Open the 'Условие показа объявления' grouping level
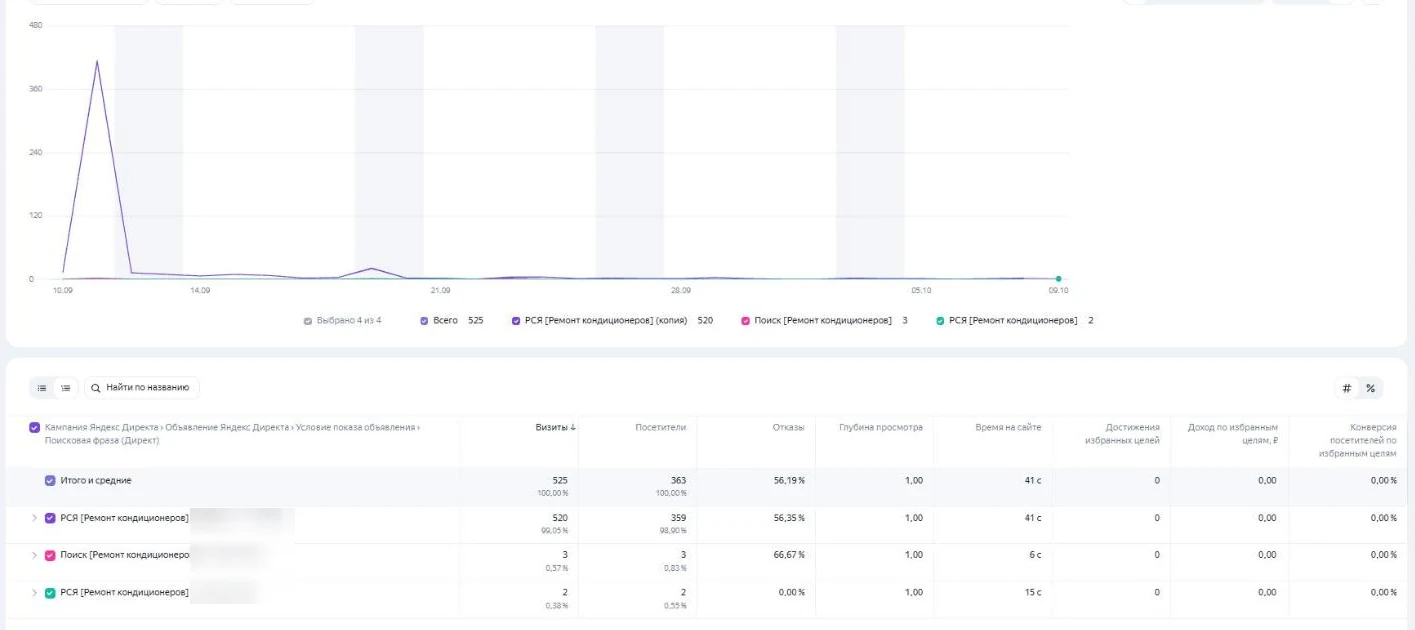The image size is (1415, 630). tap(355, 428)
